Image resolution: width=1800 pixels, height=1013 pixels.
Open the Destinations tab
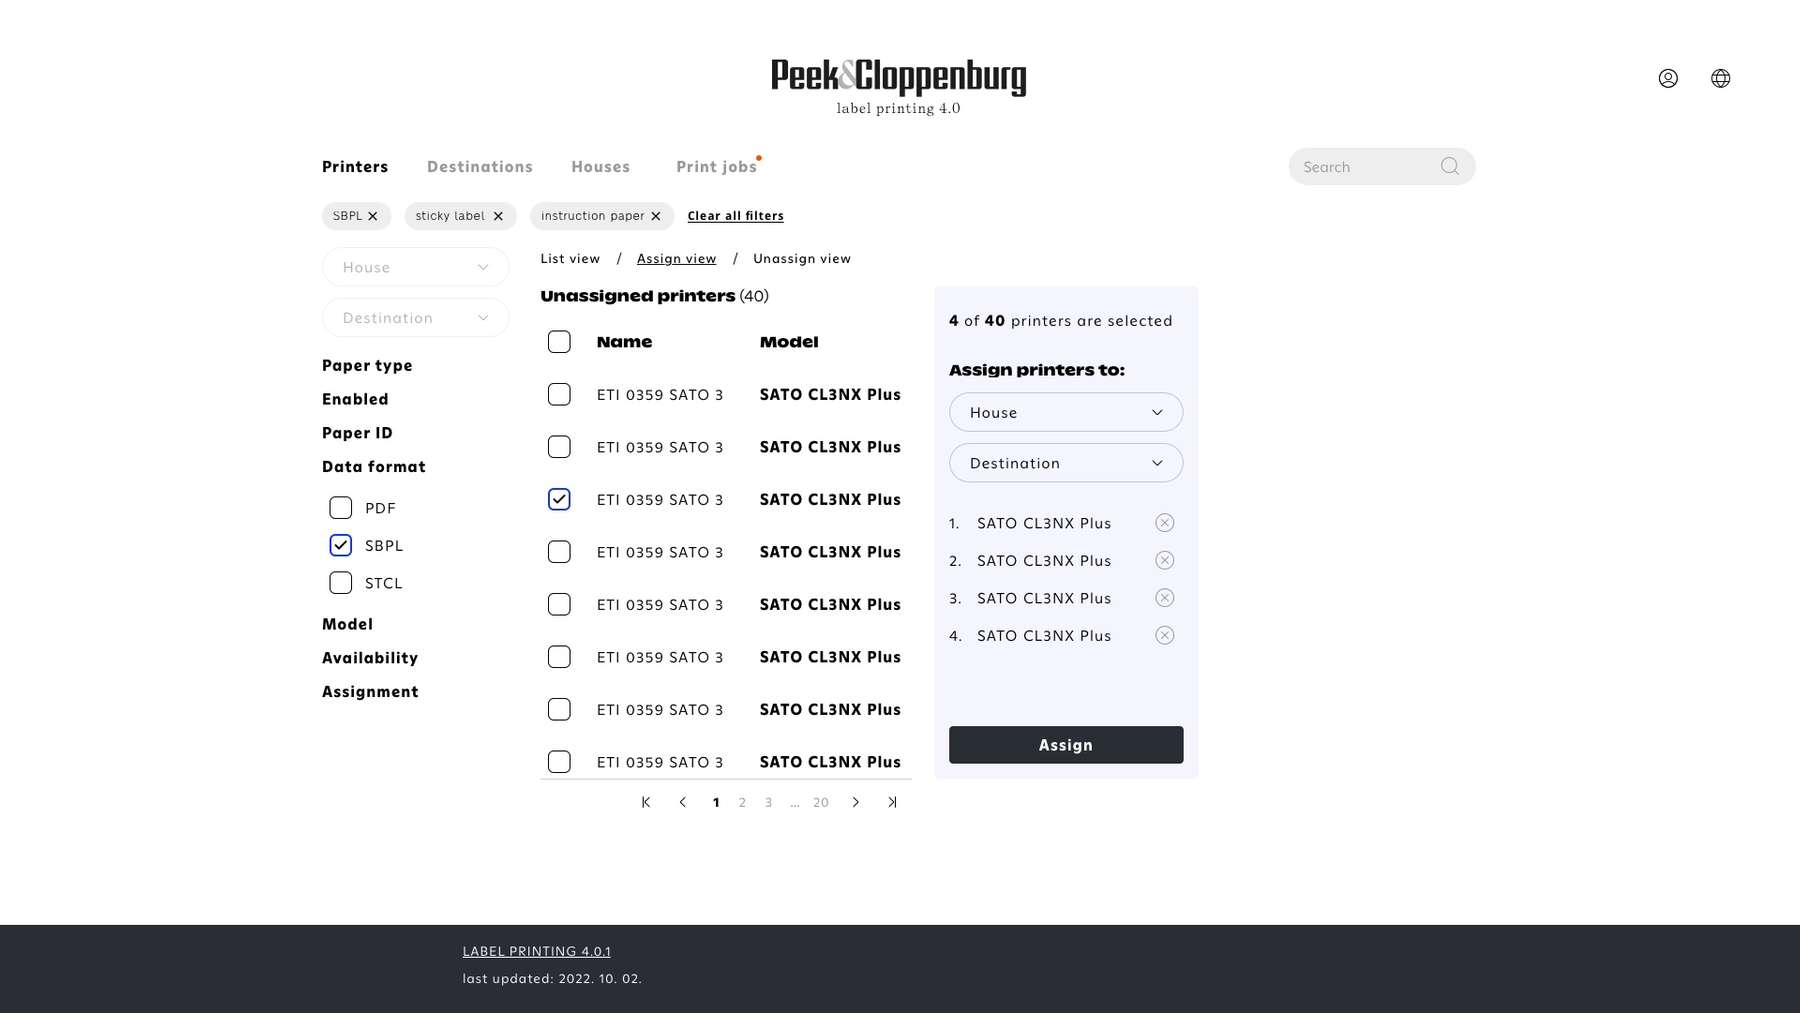coord(479,167)
